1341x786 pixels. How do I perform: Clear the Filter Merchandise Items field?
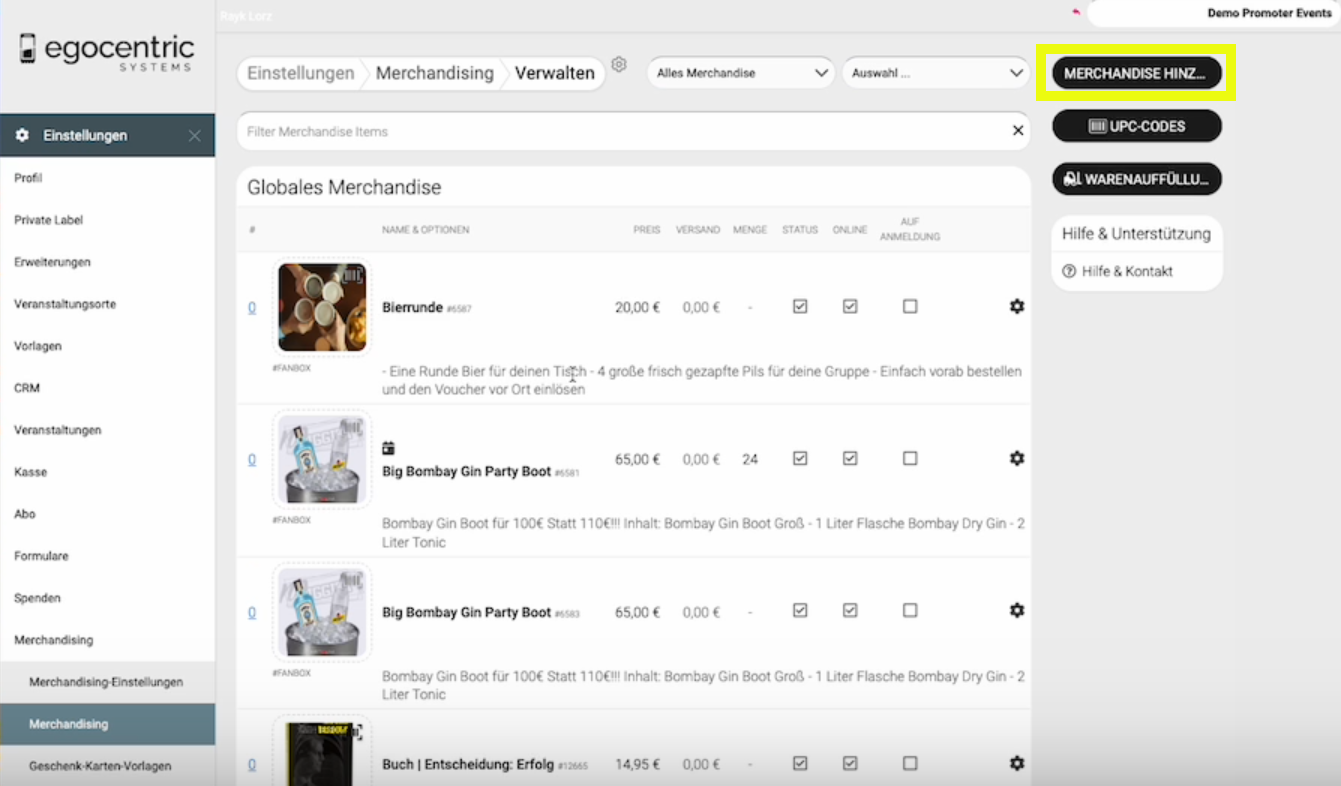point(1018,131)
